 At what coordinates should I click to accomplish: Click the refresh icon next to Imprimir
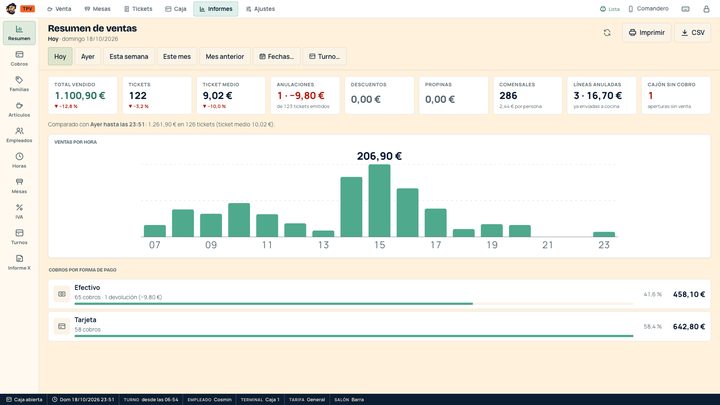(607, 33)
